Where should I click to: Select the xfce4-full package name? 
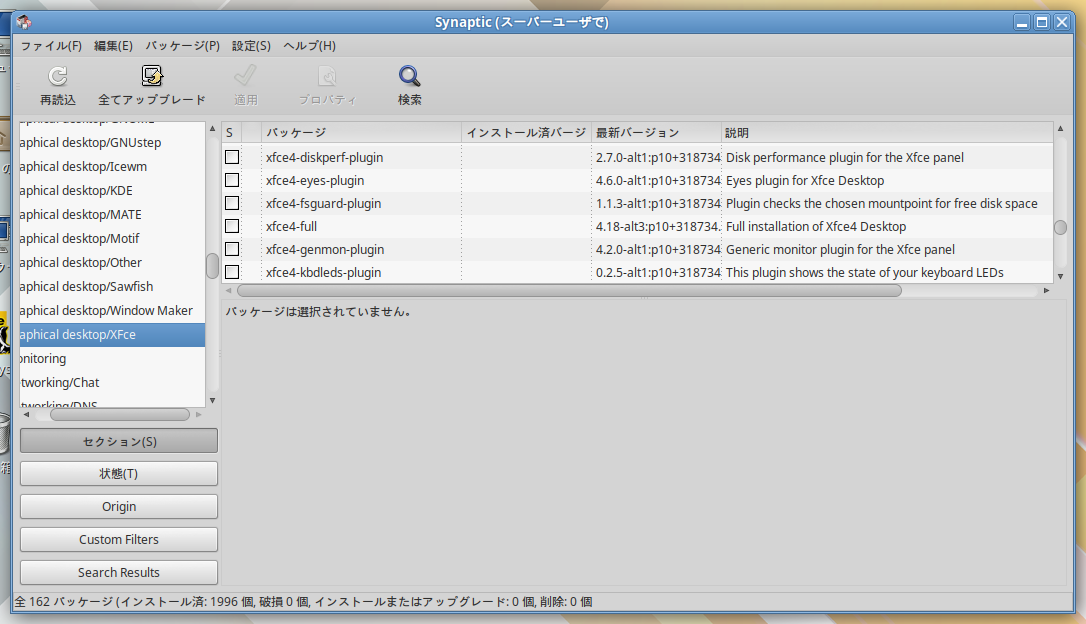click(292, 226)
